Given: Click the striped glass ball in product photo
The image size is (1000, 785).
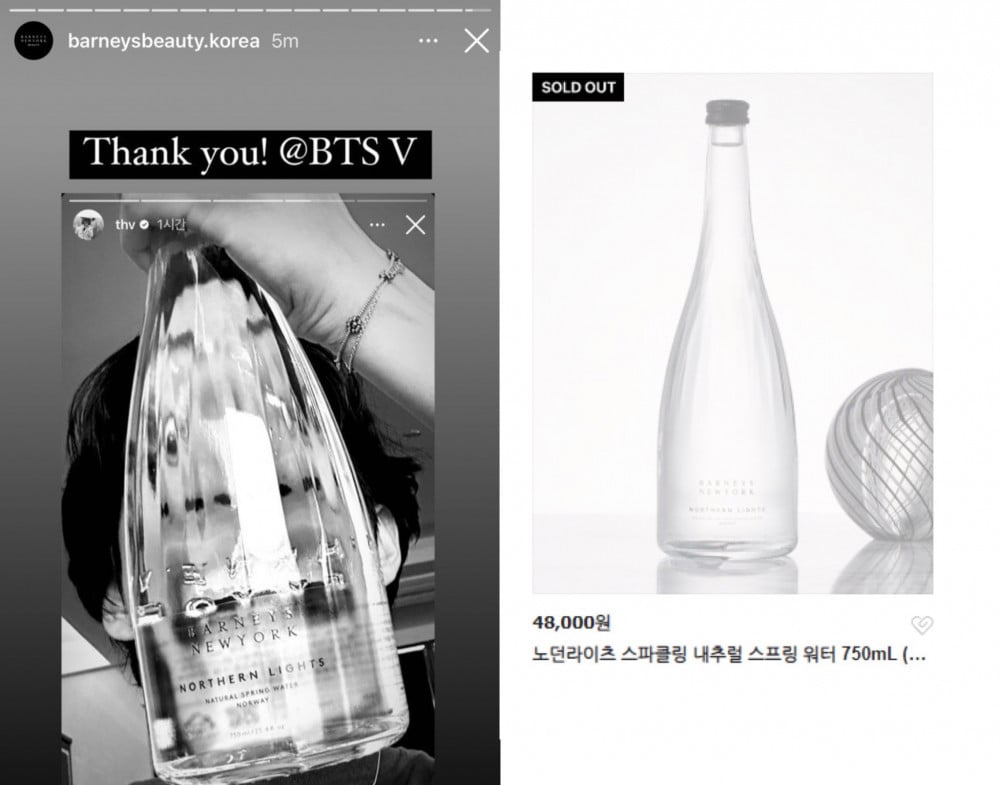Looking at the screenshot, I should [x=880, y=455].
